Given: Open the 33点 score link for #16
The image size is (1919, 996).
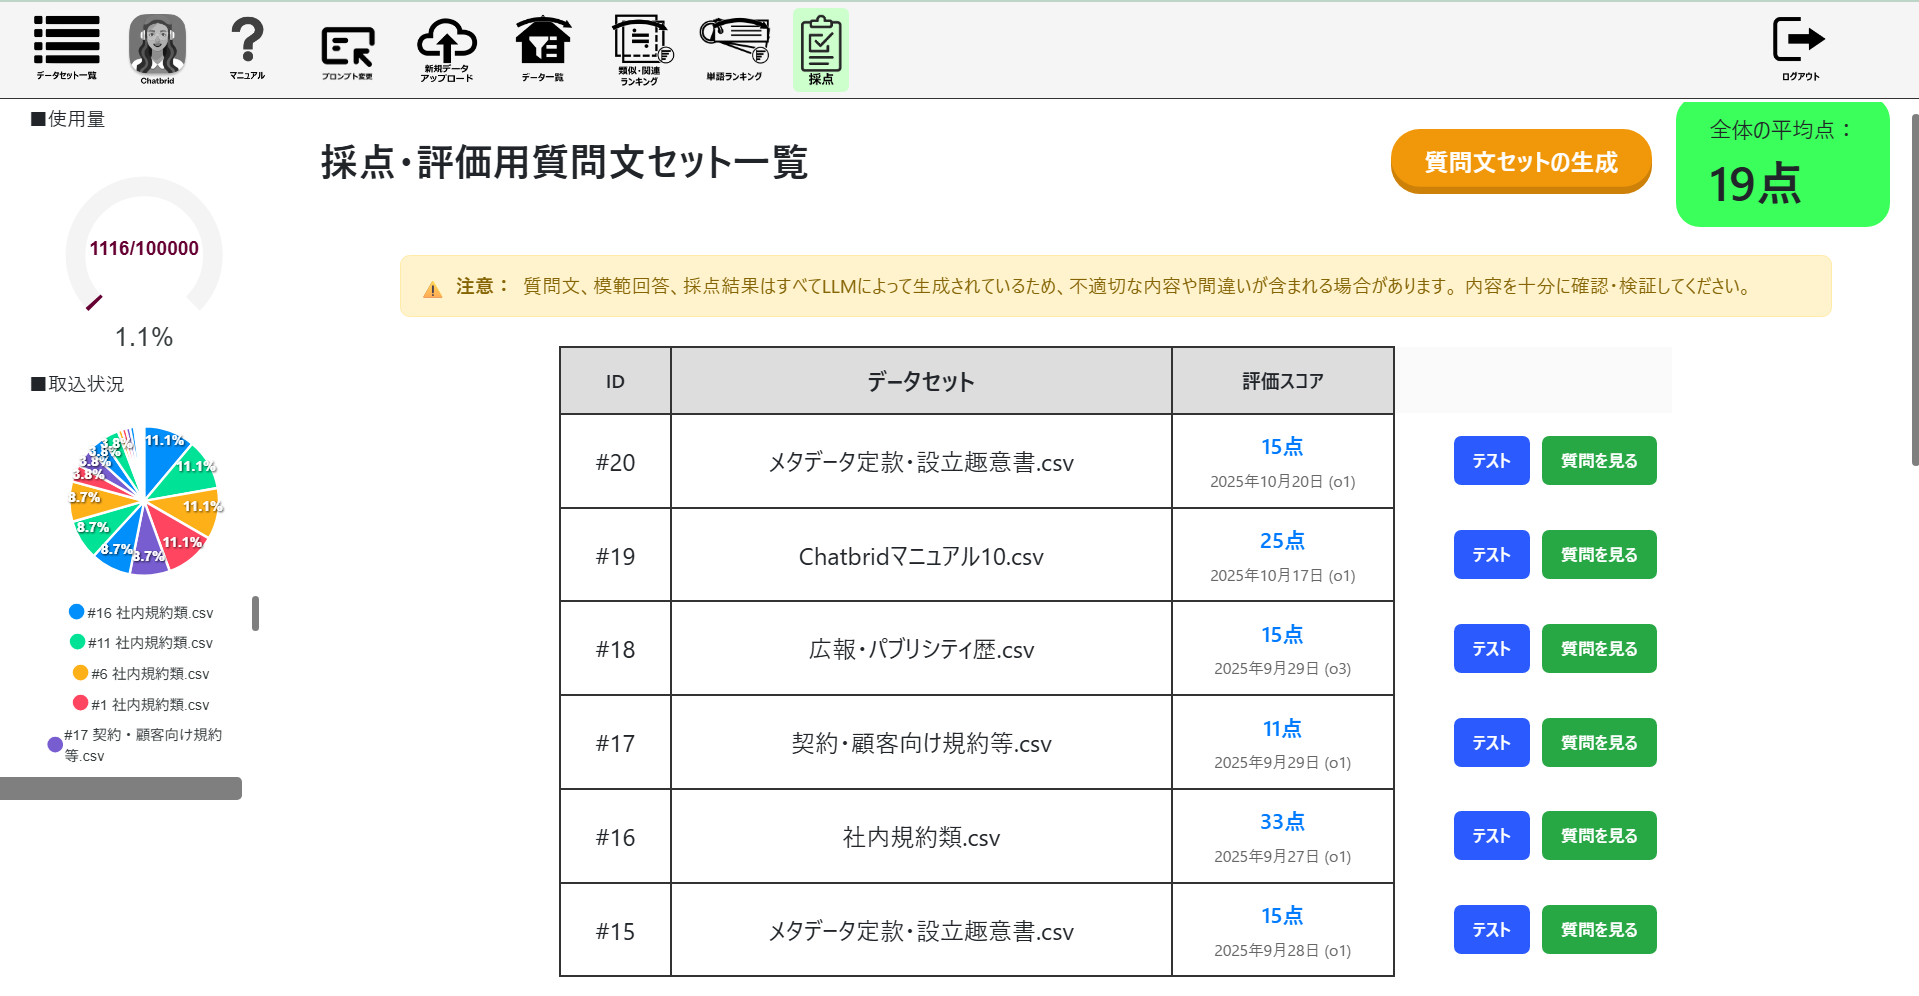Looking at the screenshot, I should [1282, 822].
